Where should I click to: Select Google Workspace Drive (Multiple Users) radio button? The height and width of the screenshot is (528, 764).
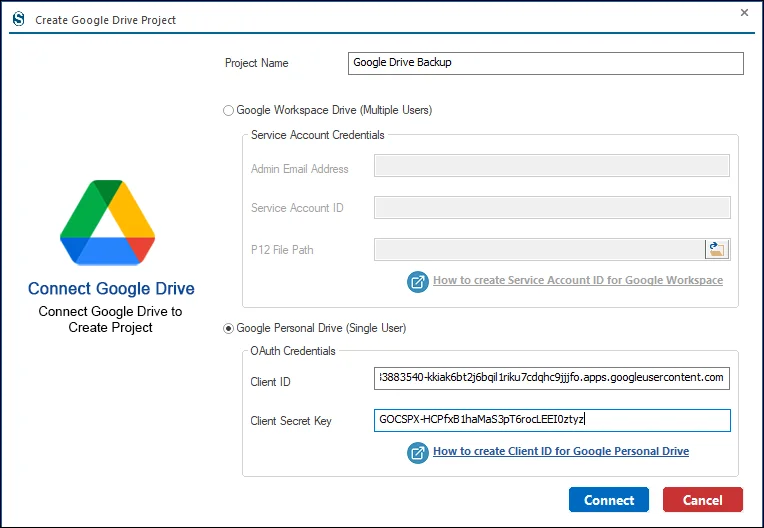pos(228,111)
